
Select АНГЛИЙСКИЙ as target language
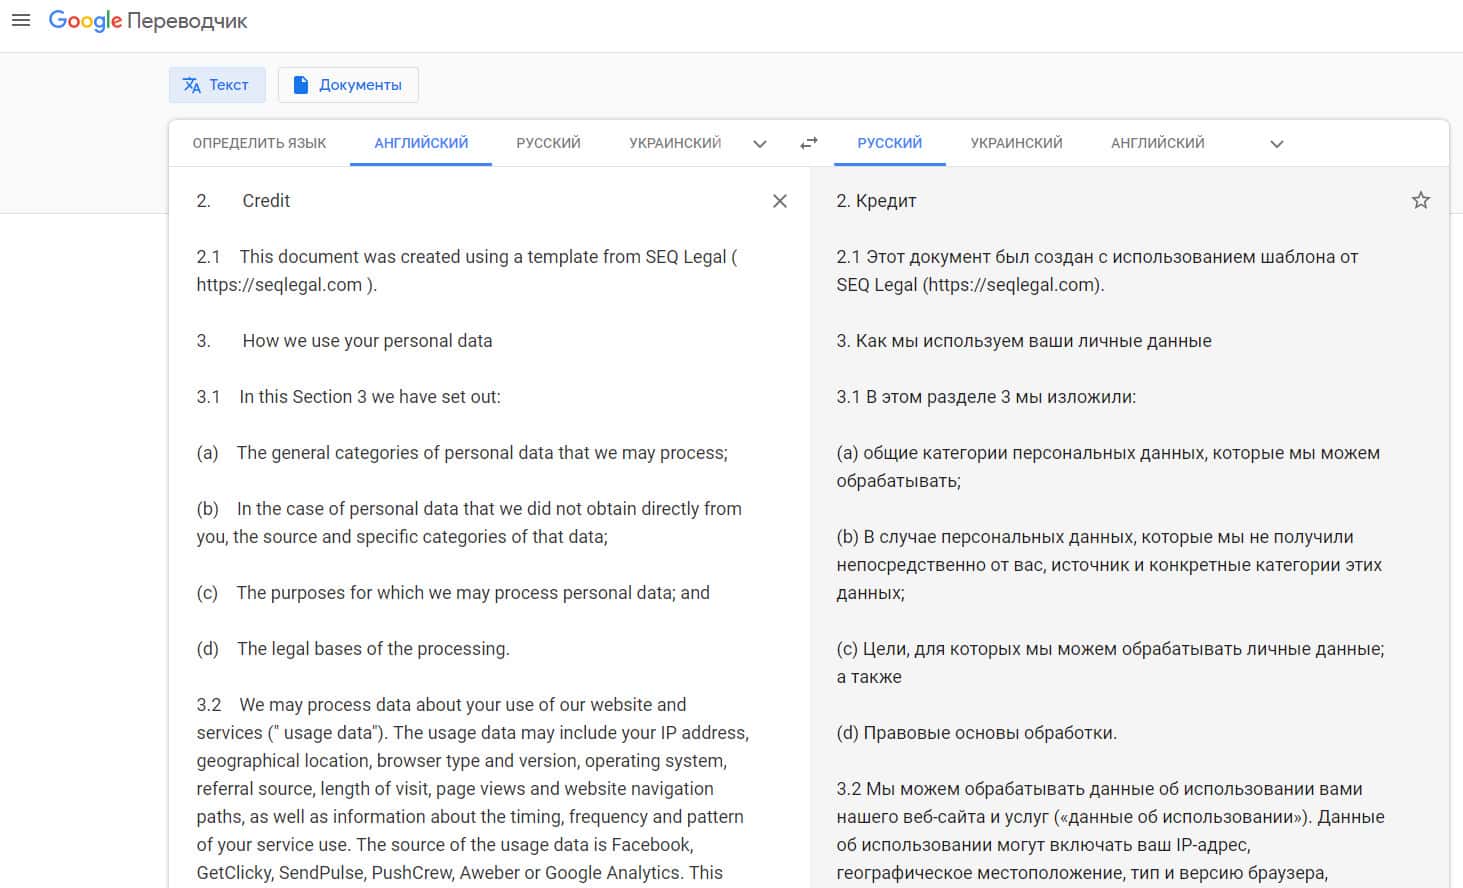pos(1158,143)
